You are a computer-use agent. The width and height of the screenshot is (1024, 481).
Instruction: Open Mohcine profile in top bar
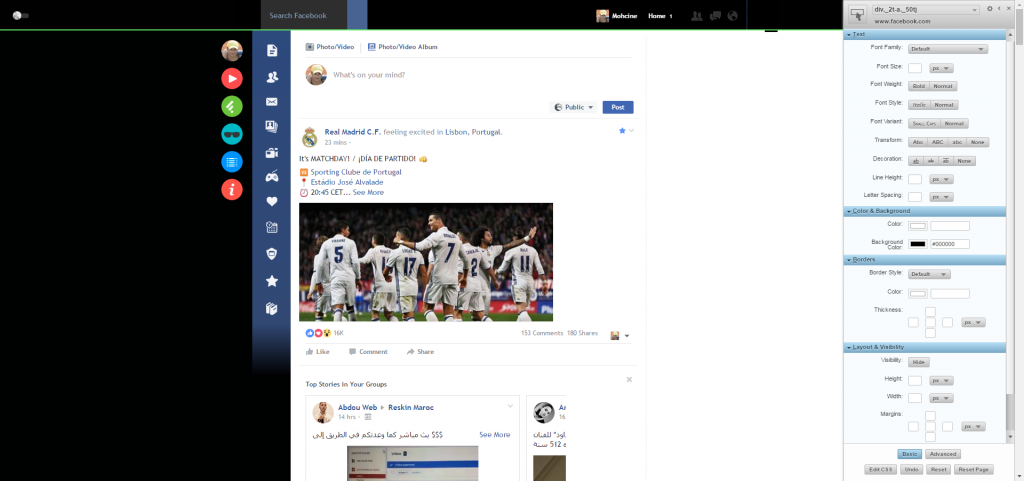coord(617,16)
